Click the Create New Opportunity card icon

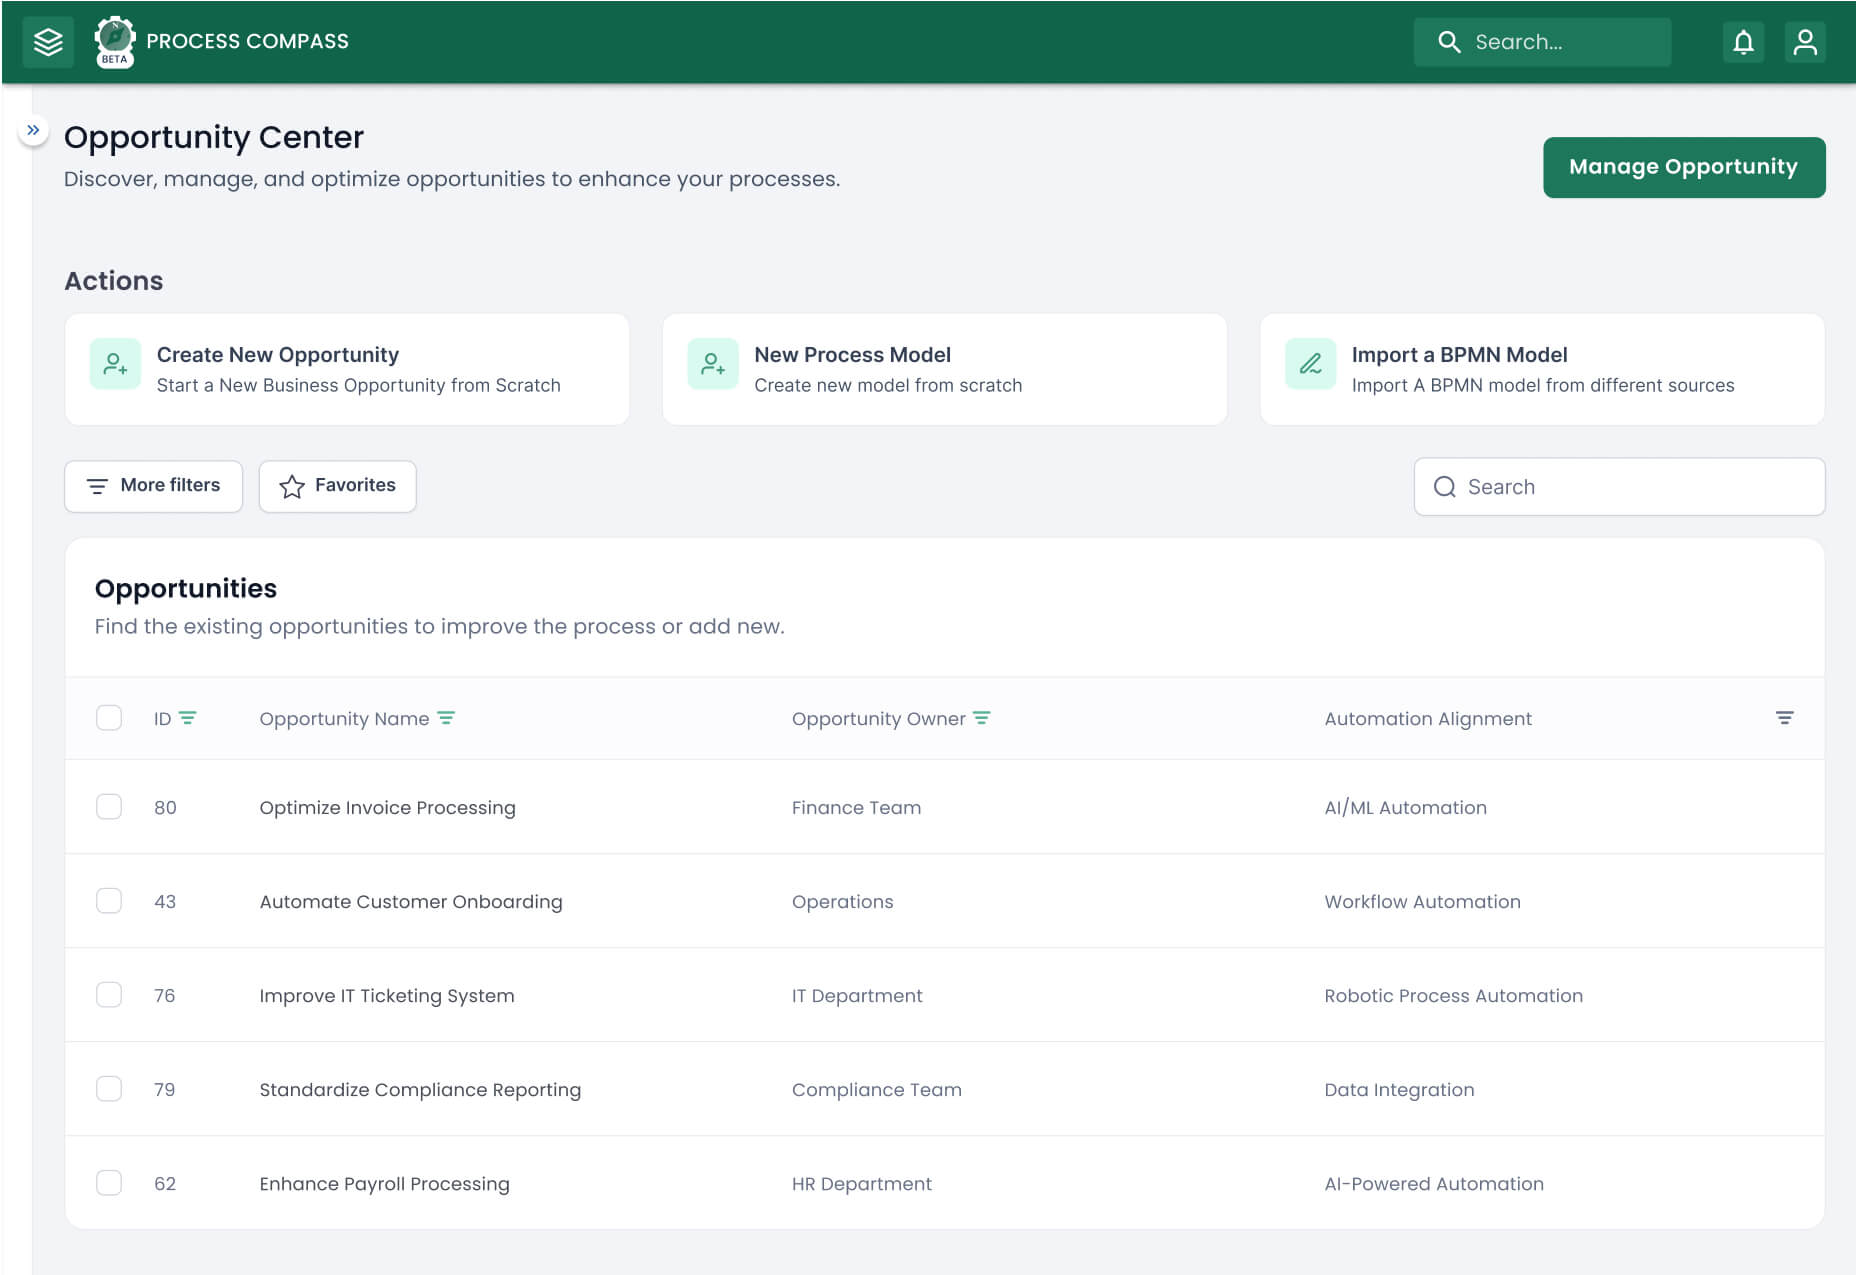point(115,364)
